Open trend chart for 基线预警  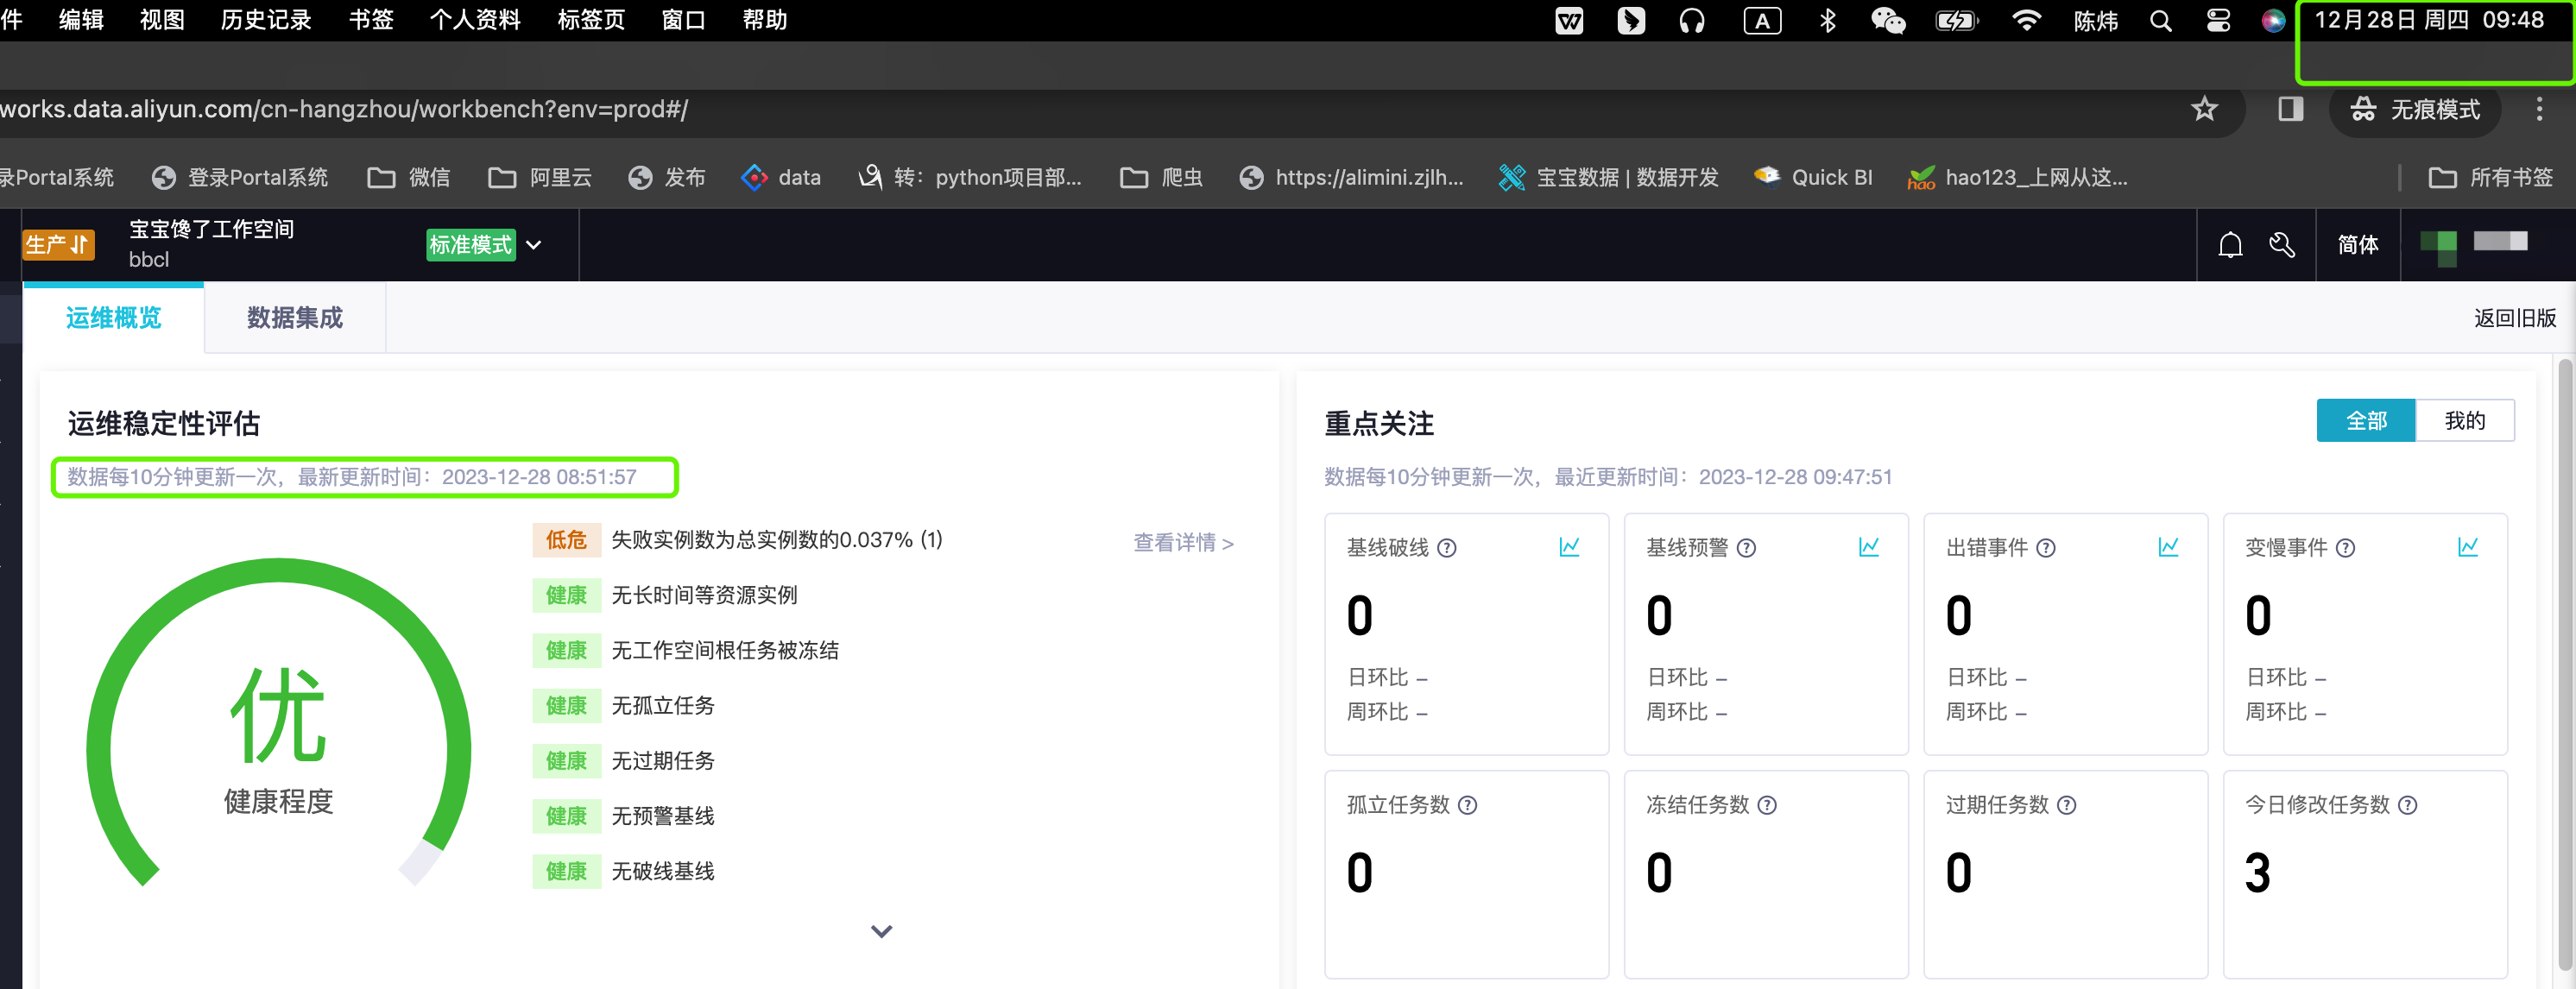click(1868, 547)
